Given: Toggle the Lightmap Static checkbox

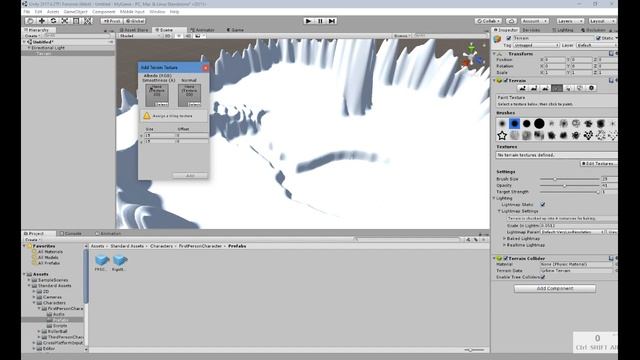Looking at the screenshot, I should pyautogui.click(x=542, y=204).
